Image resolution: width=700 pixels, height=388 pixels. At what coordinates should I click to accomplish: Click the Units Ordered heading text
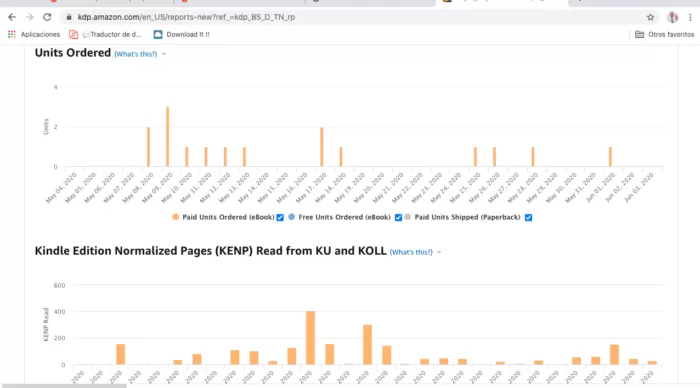(73, 53)
